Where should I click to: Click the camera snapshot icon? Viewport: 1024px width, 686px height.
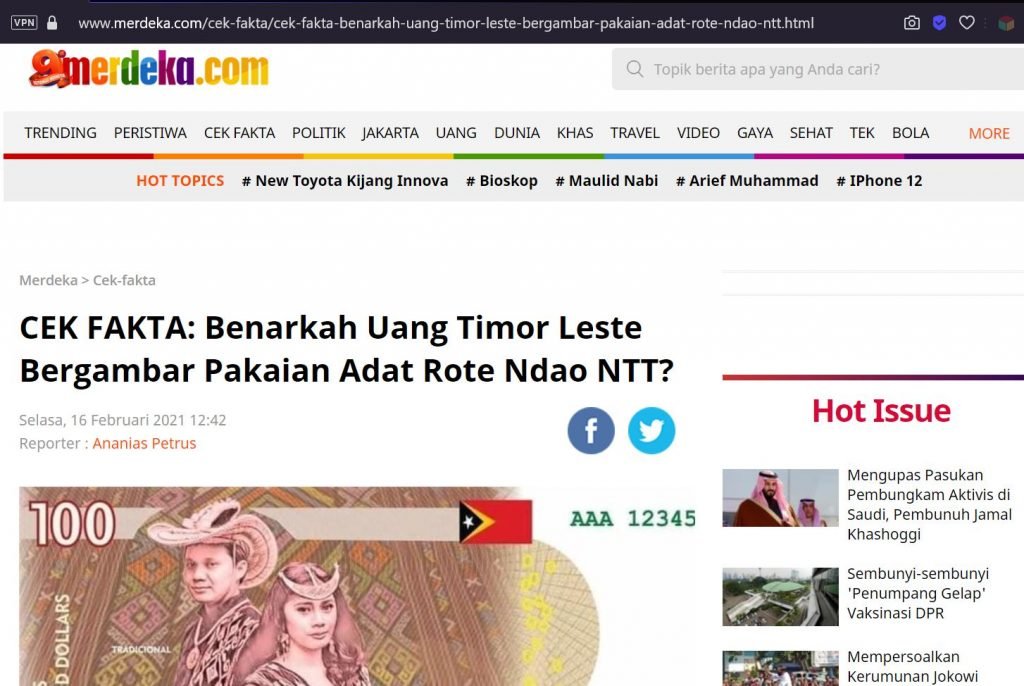912,23
